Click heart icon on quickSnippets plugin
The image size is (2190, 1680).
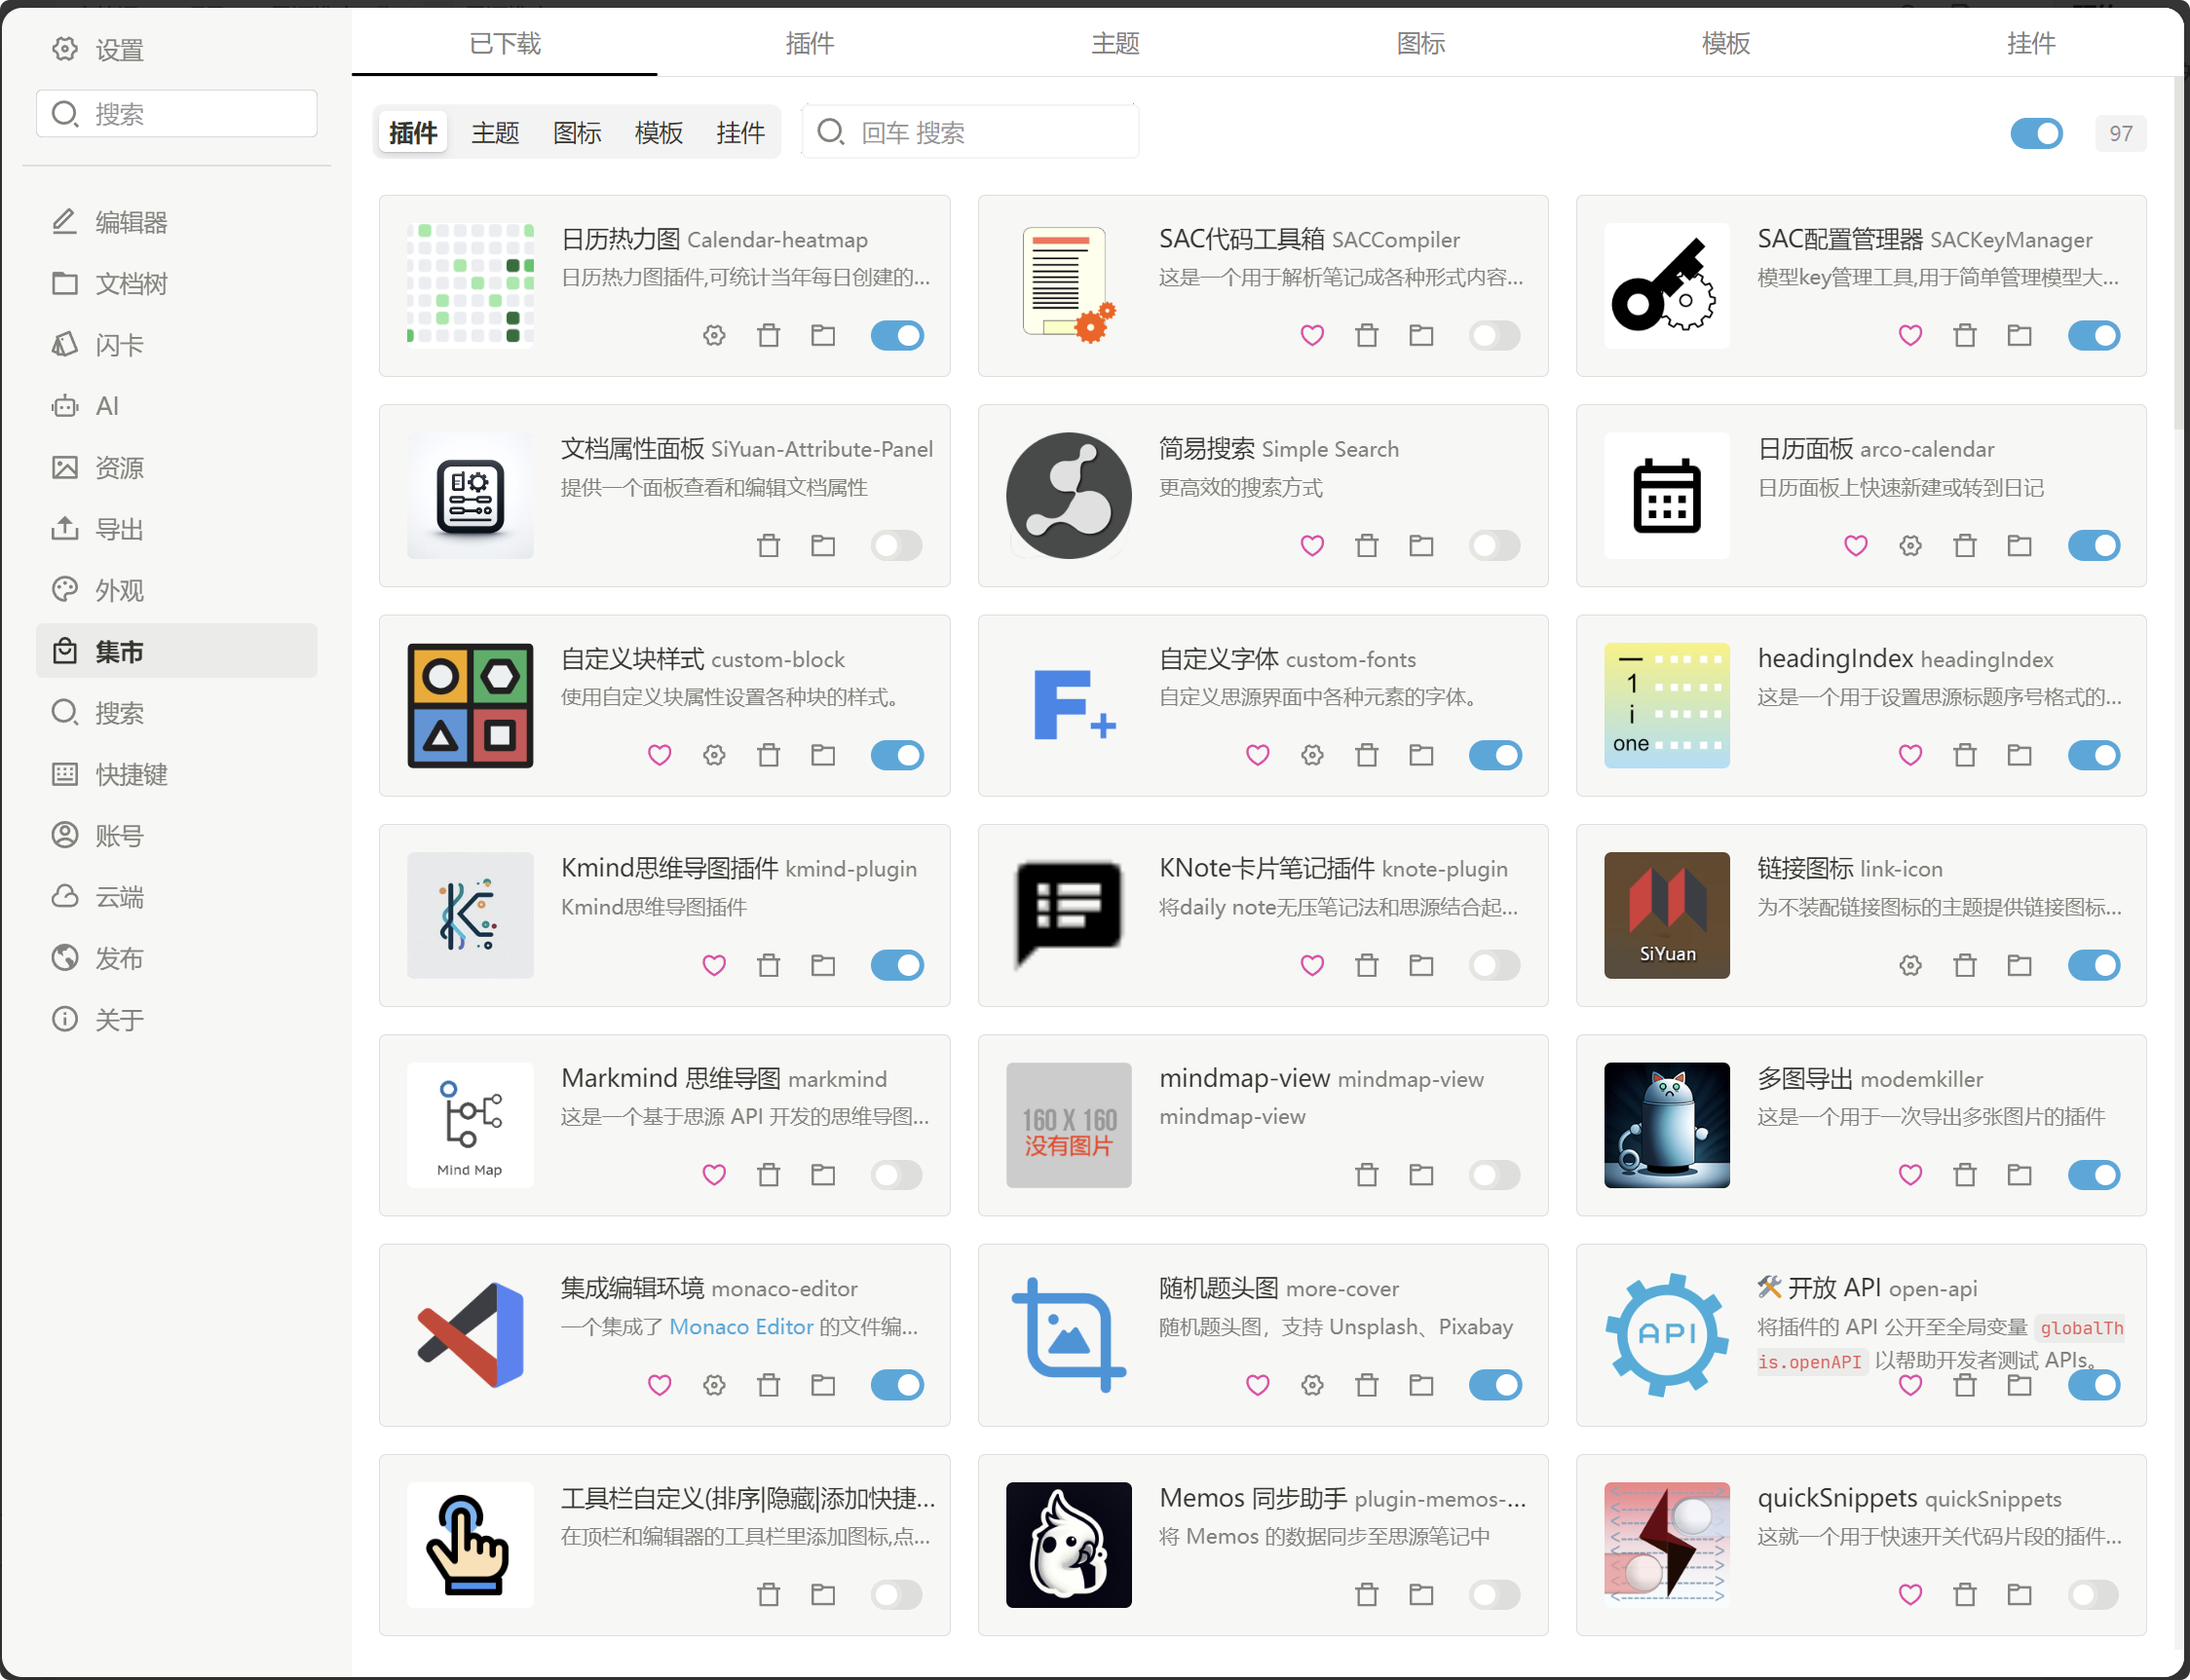(x=1910, y=1595)
